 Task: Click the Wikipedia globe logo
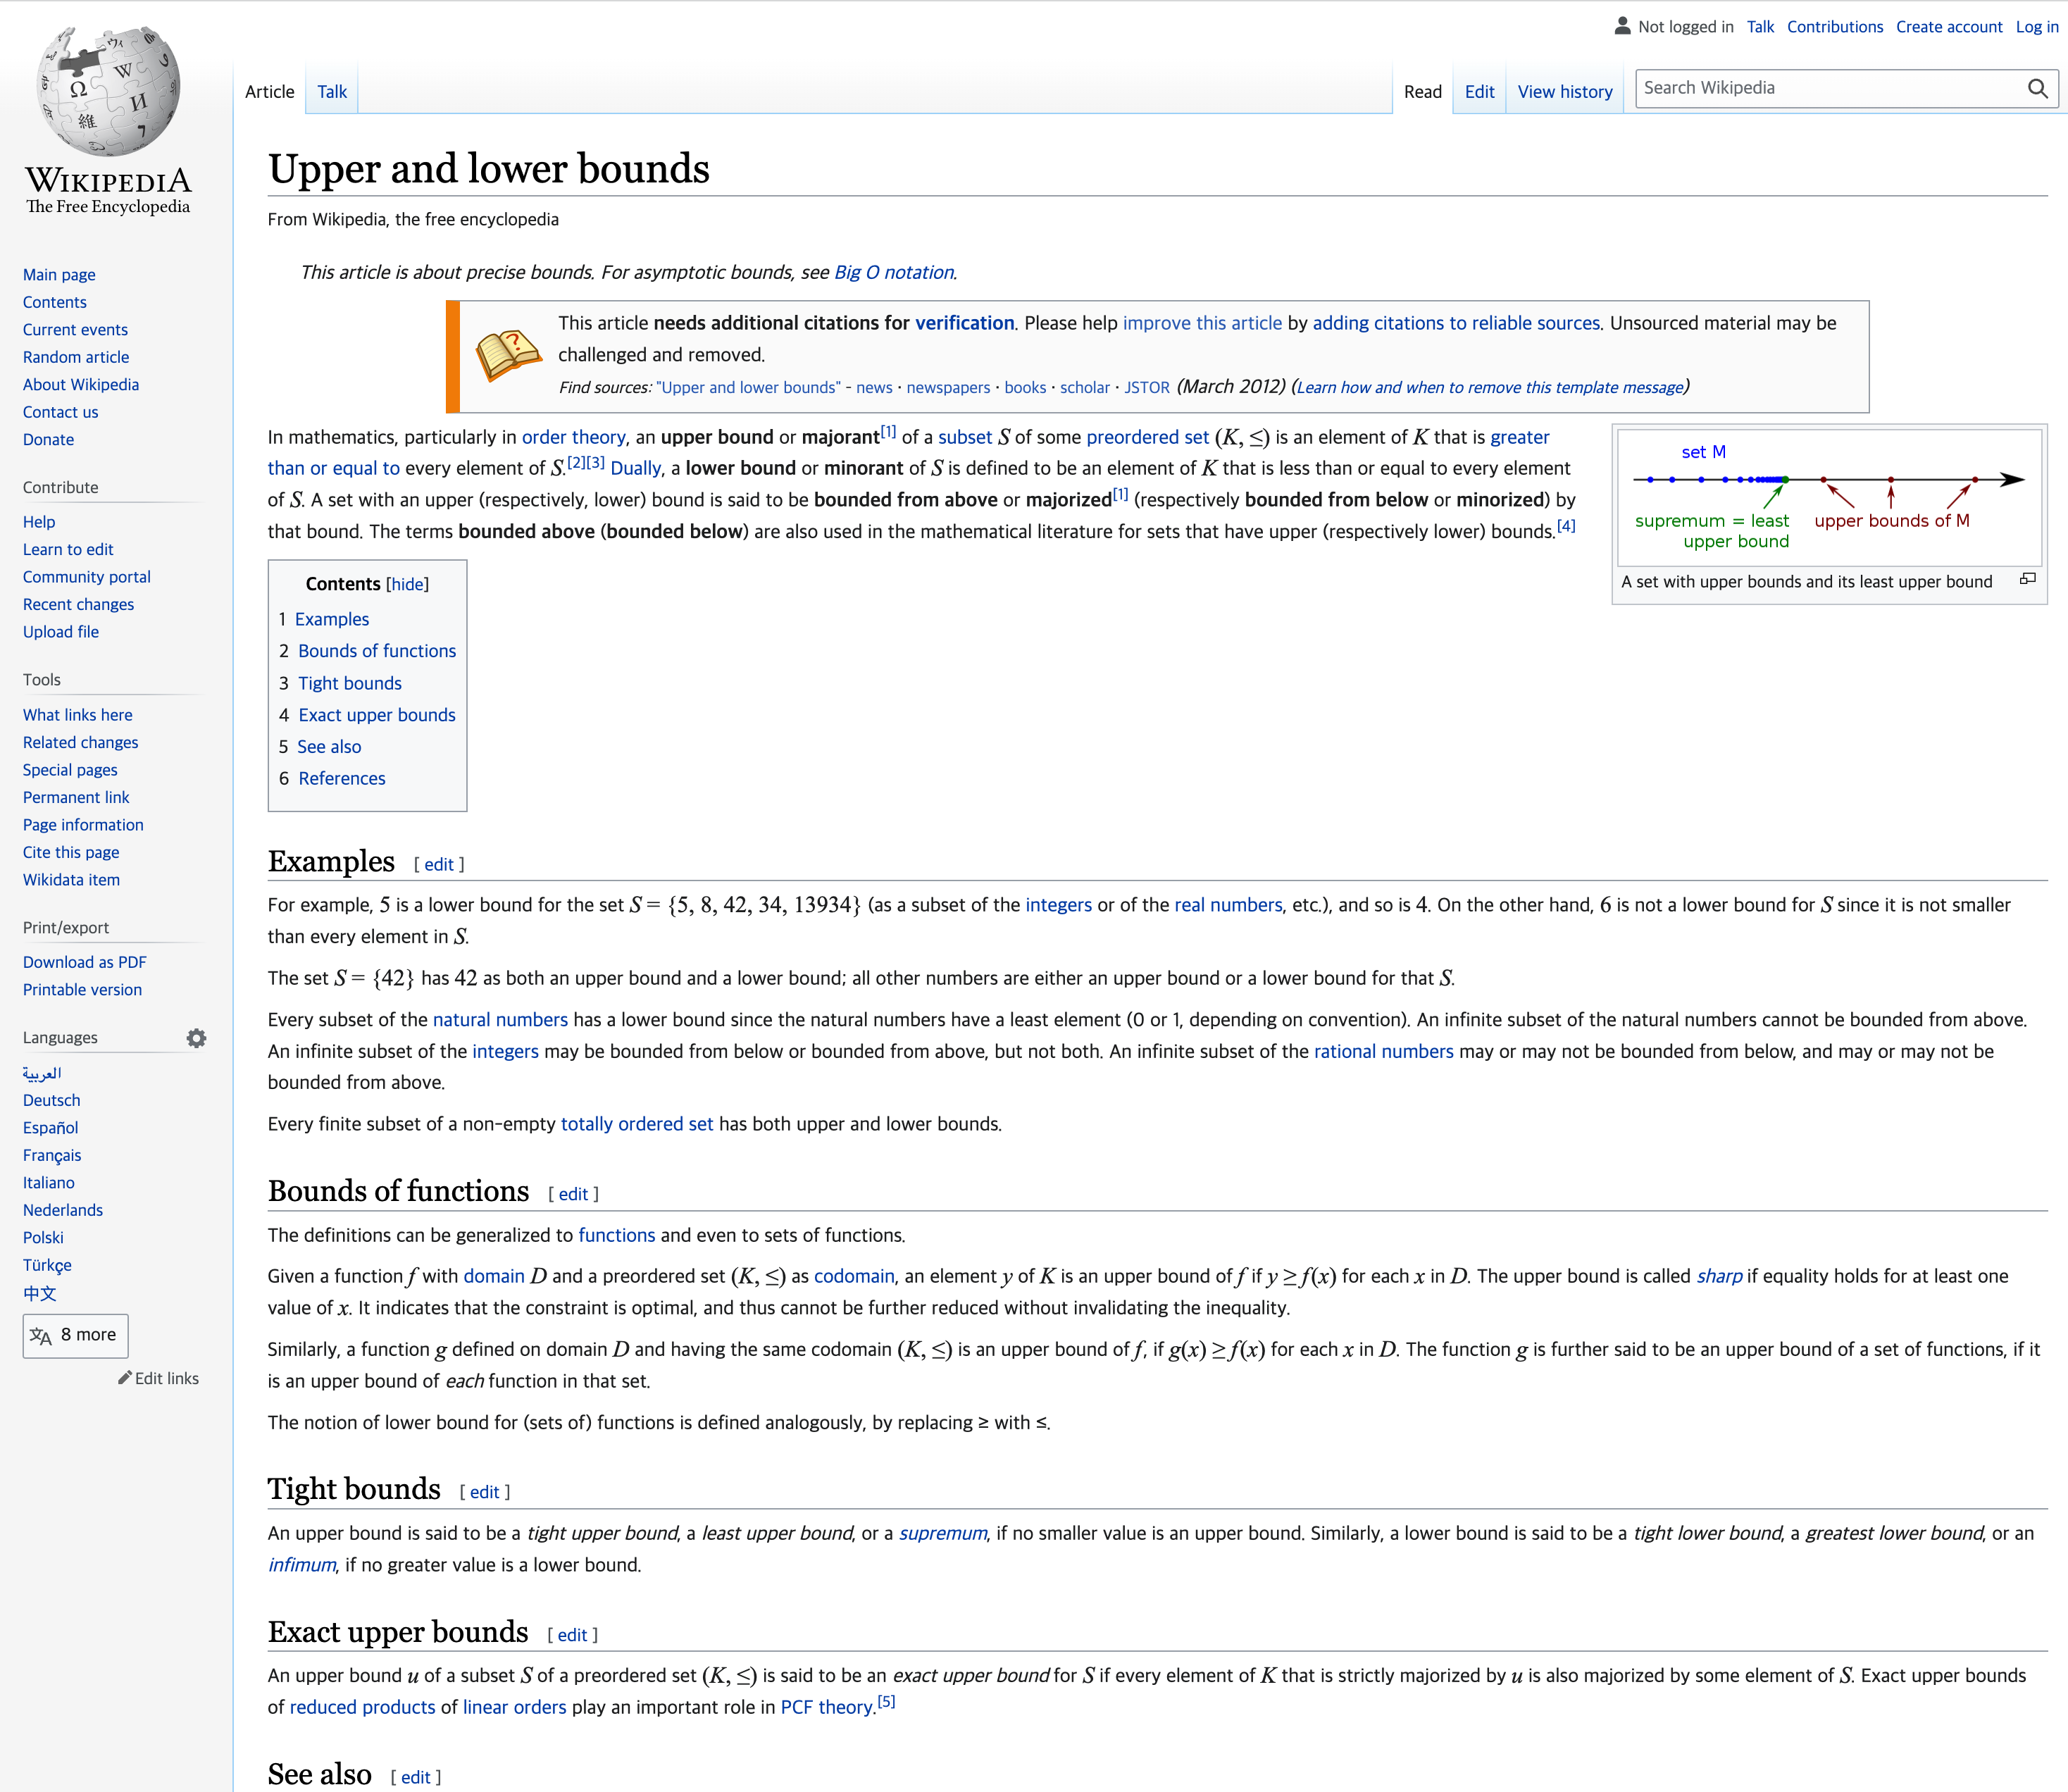tap(108, 92)
